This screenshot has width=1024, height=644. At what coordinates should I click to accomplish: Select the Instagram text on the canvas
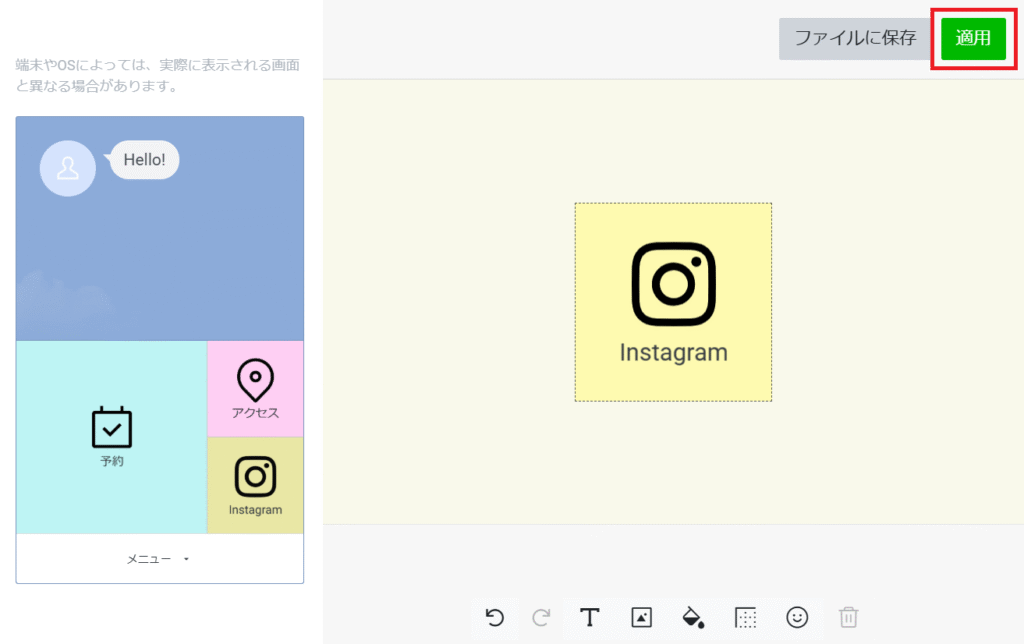[x=673, y=353]
